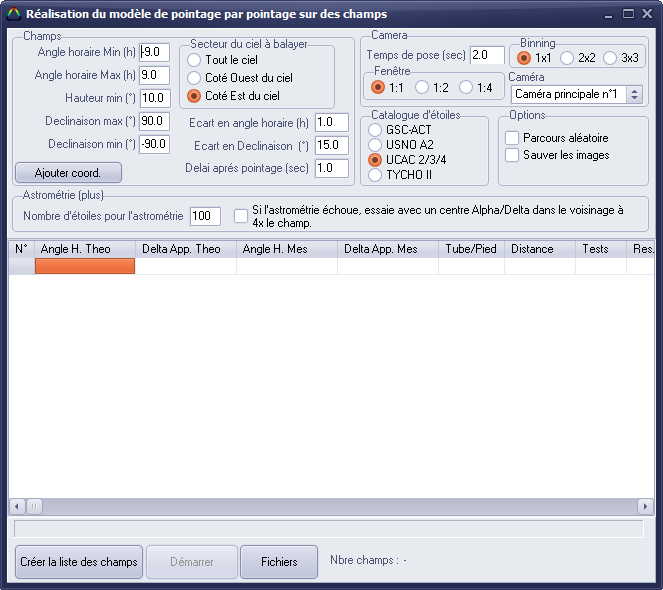
Task: Select the orange highlighted table cell
Action: click(84, 266)
